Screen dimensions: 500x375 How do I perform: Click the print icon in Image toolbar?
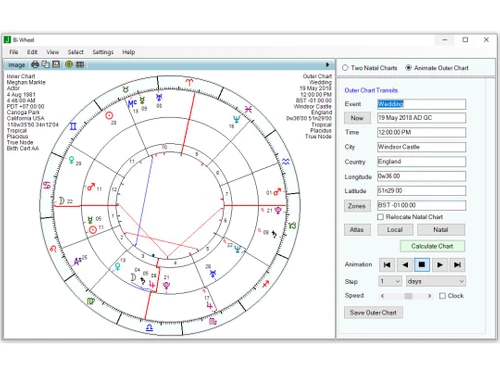[35, 64]
